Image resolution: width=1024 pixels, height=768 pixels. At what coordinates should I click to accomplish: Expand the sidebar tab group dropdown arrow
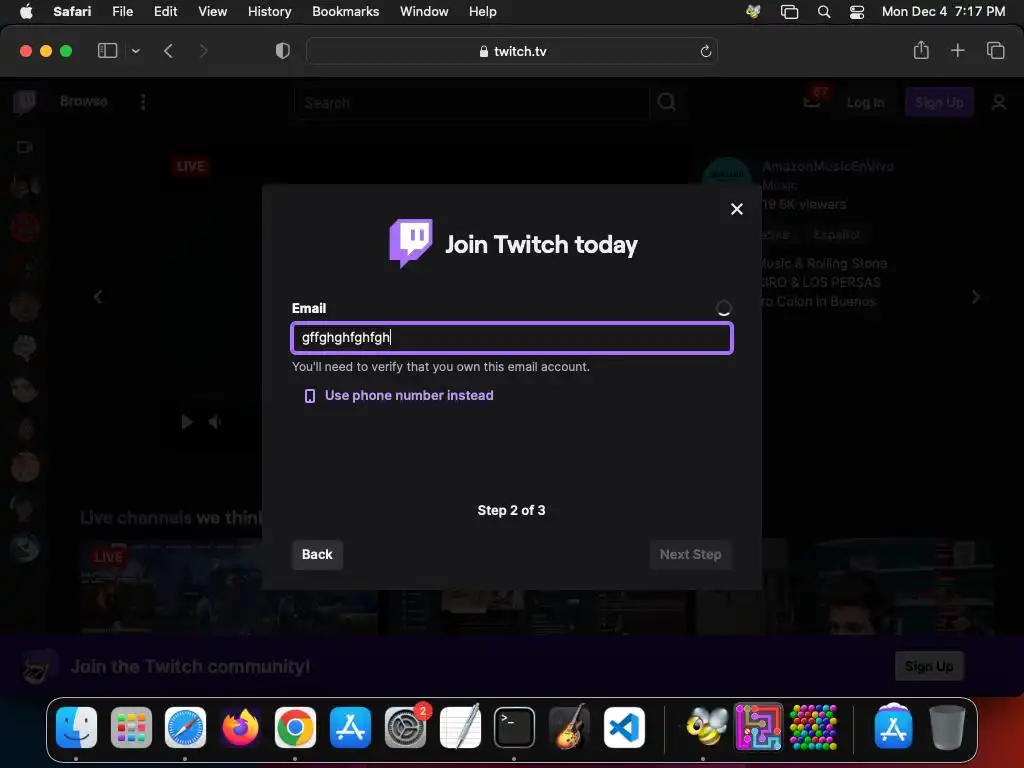point(135,50)
